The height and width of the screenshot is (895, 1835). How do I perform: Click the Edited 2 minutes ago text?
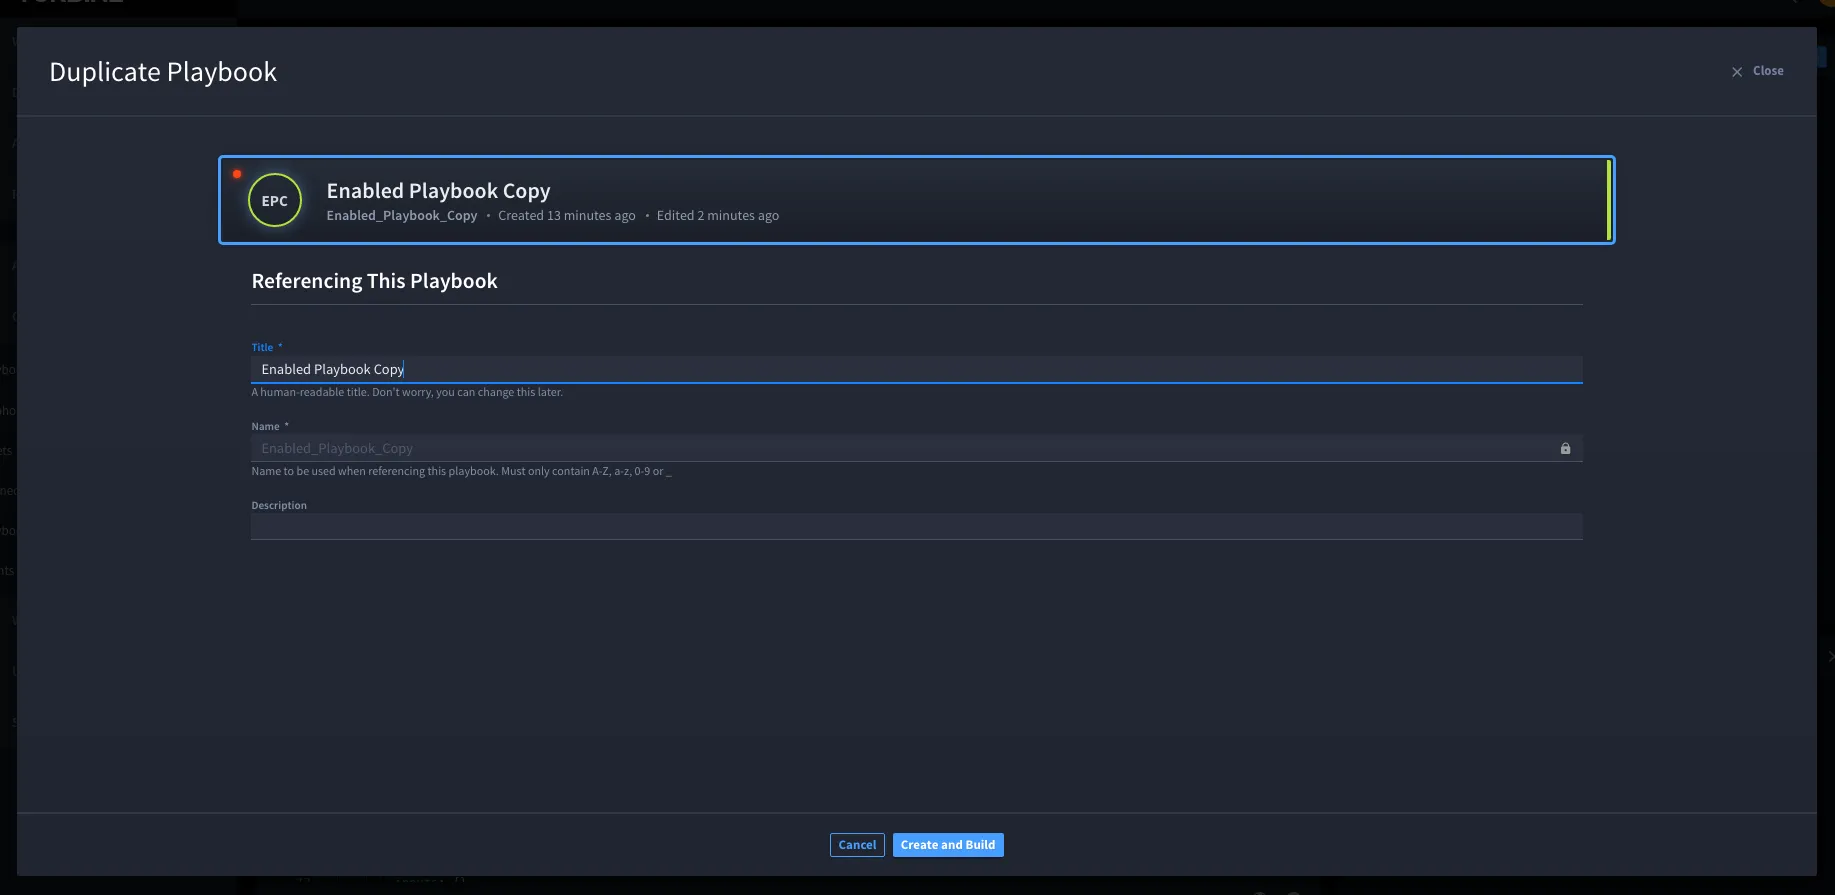pyautogui.click(x=718, y=216)
